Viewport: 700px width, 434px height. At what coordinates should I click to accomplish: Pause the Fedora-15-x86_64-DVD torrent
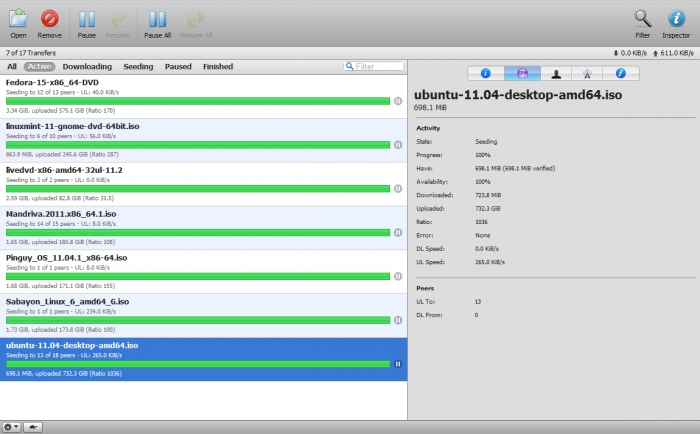point(398,101)
